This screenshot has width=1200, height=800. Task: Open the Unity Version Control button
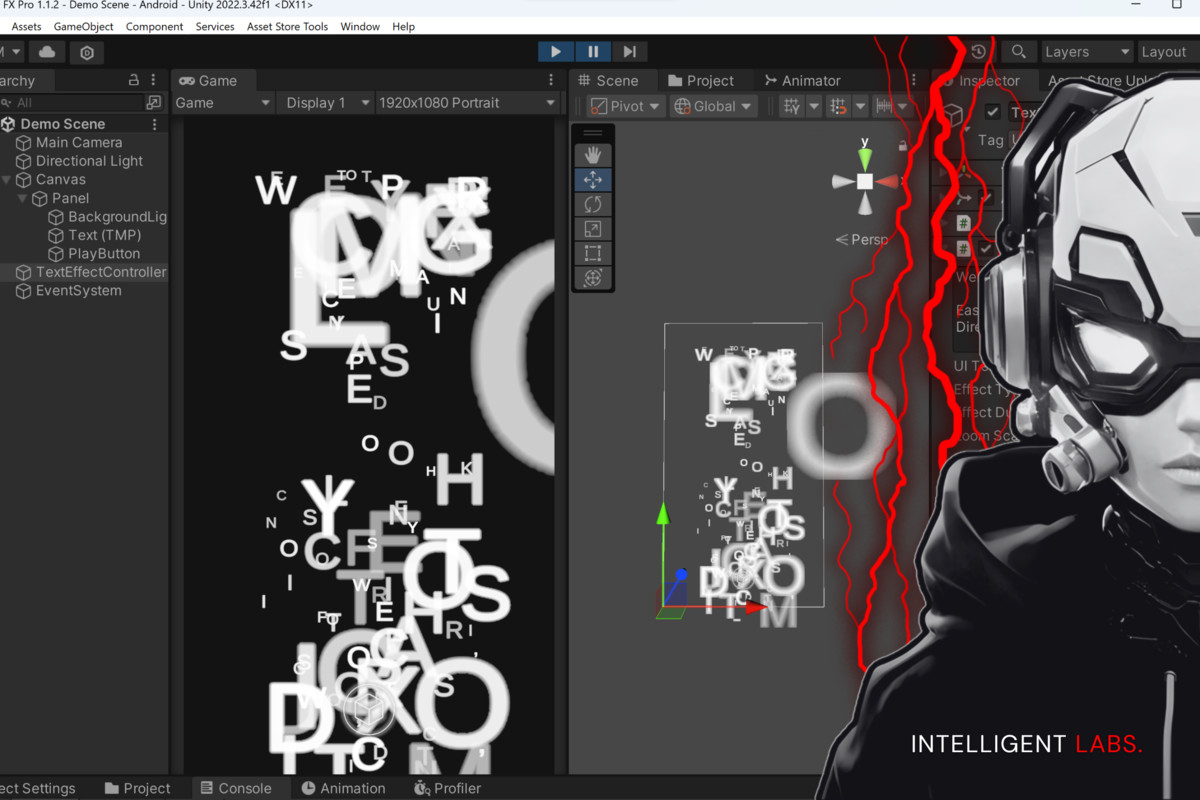click(87, 52)
